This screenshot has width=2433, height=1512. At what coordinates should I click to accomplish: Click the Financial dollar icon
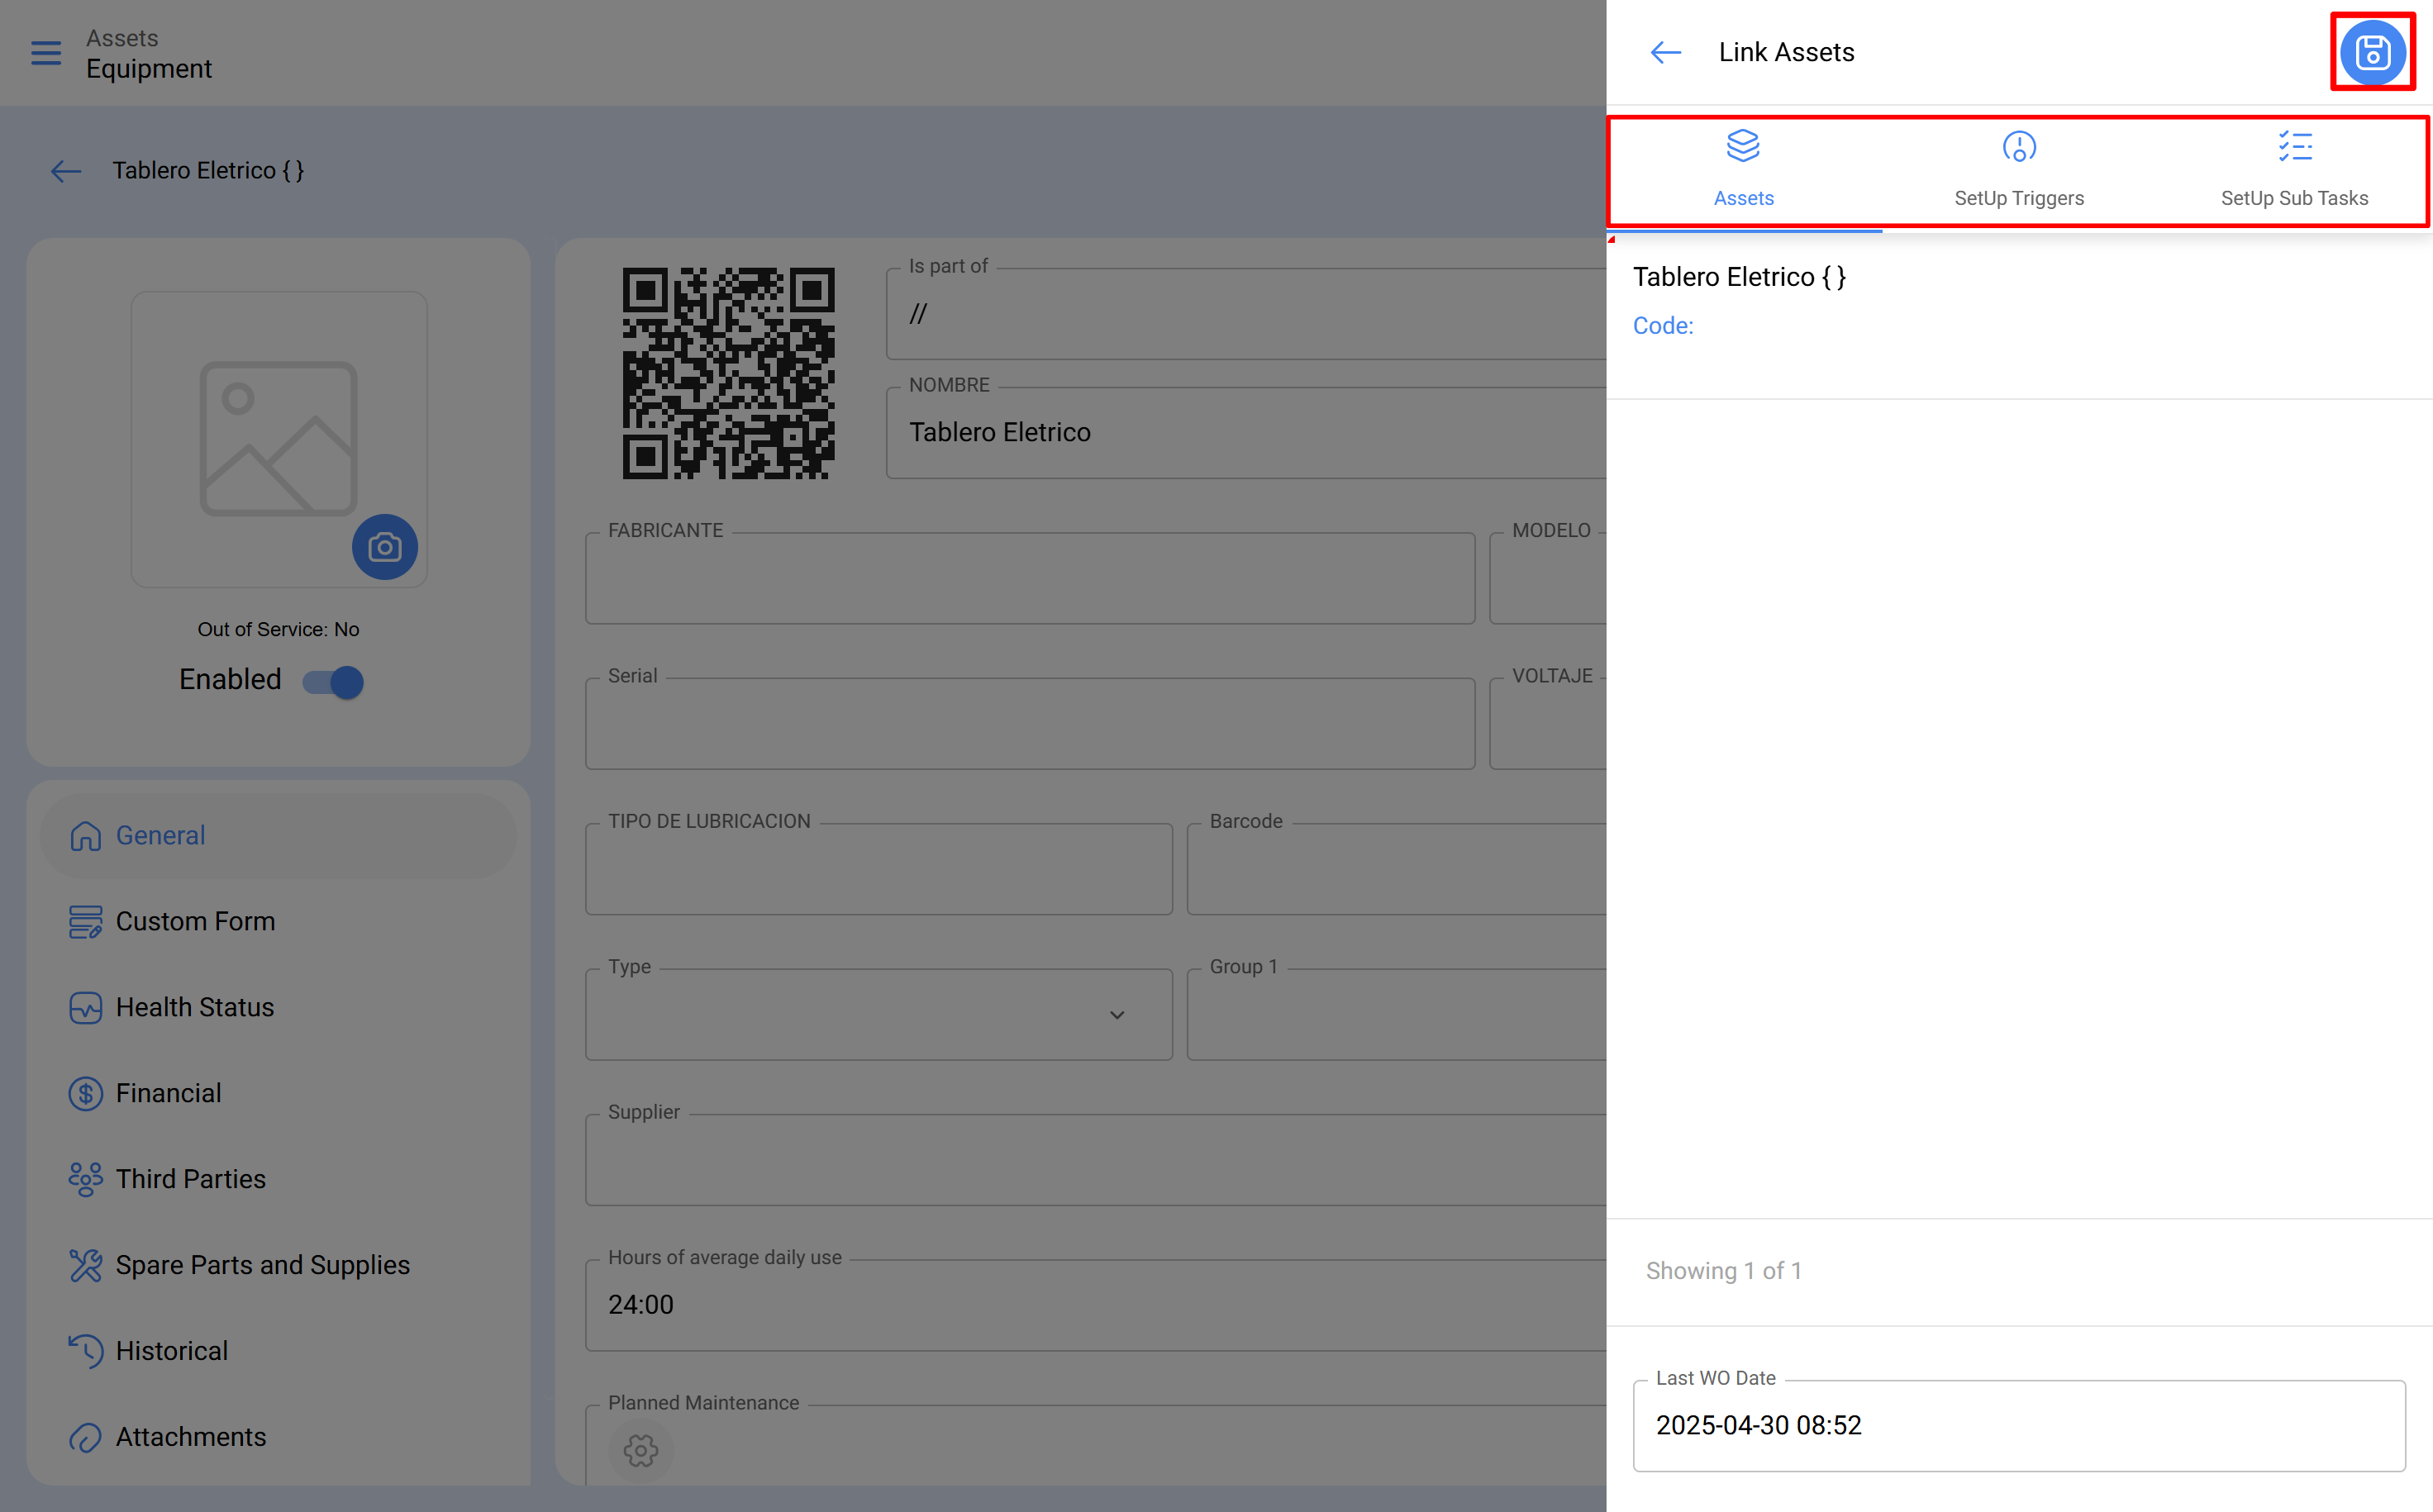pos(86,1094)
